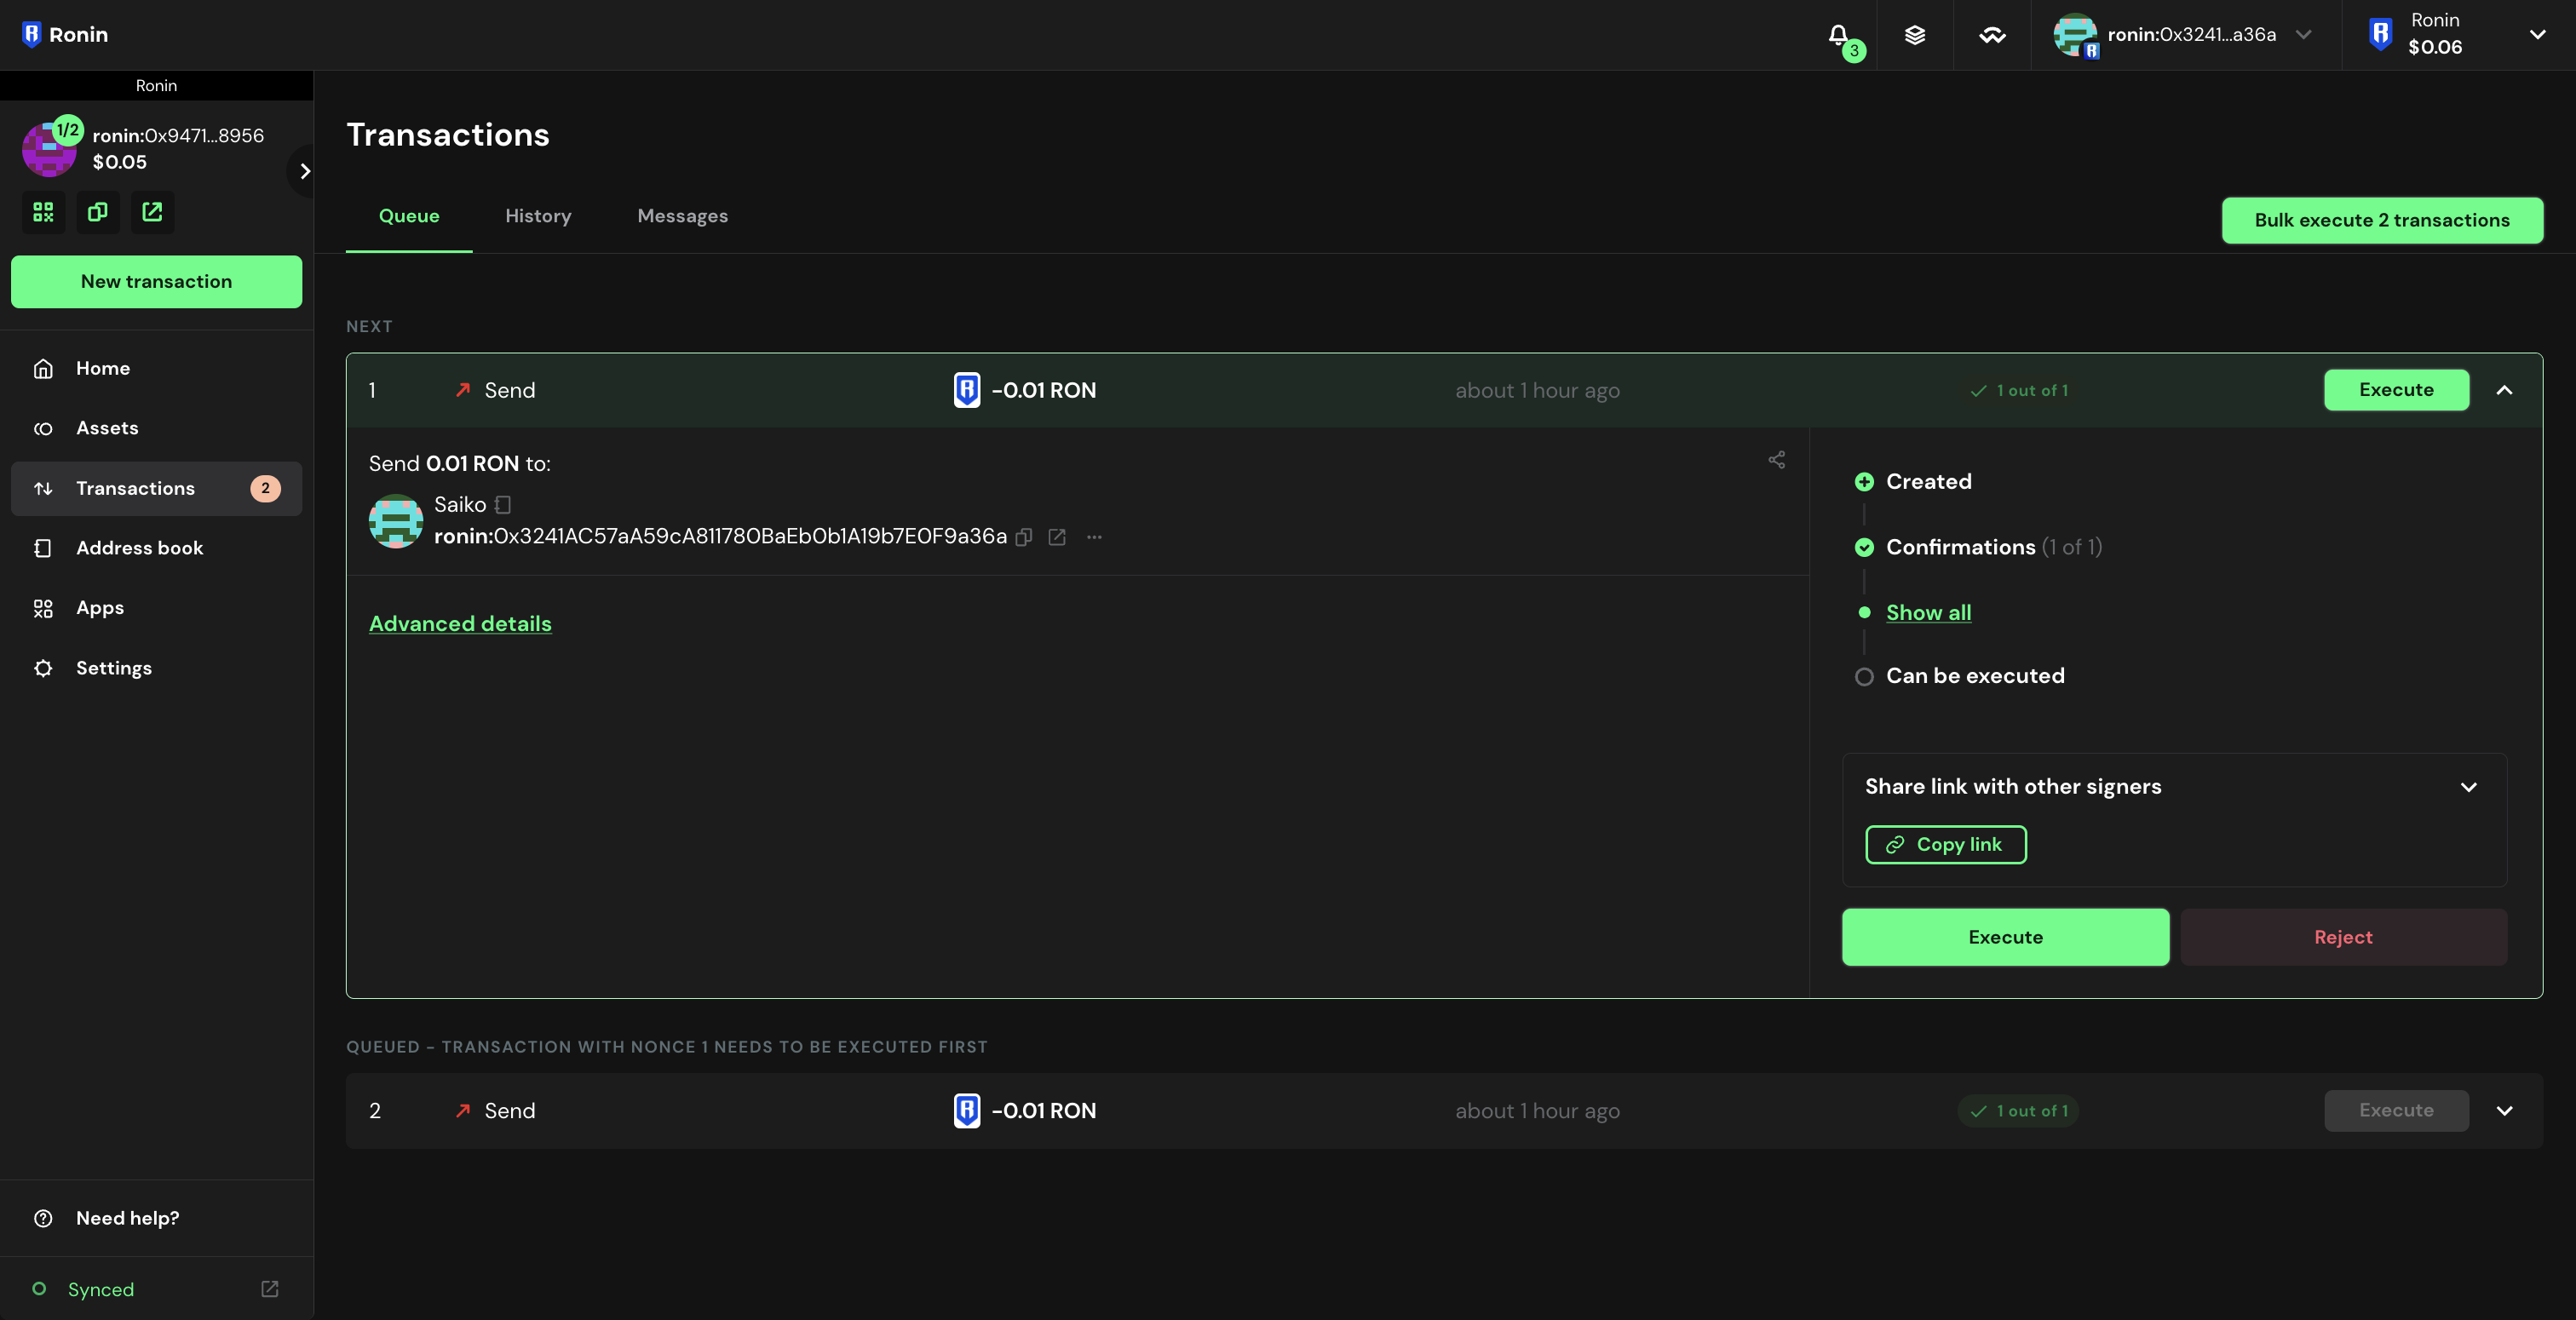Screen dimensions: 2576x1320
Task: Open Apps in the sidebar
Action: tap(156, 608)
